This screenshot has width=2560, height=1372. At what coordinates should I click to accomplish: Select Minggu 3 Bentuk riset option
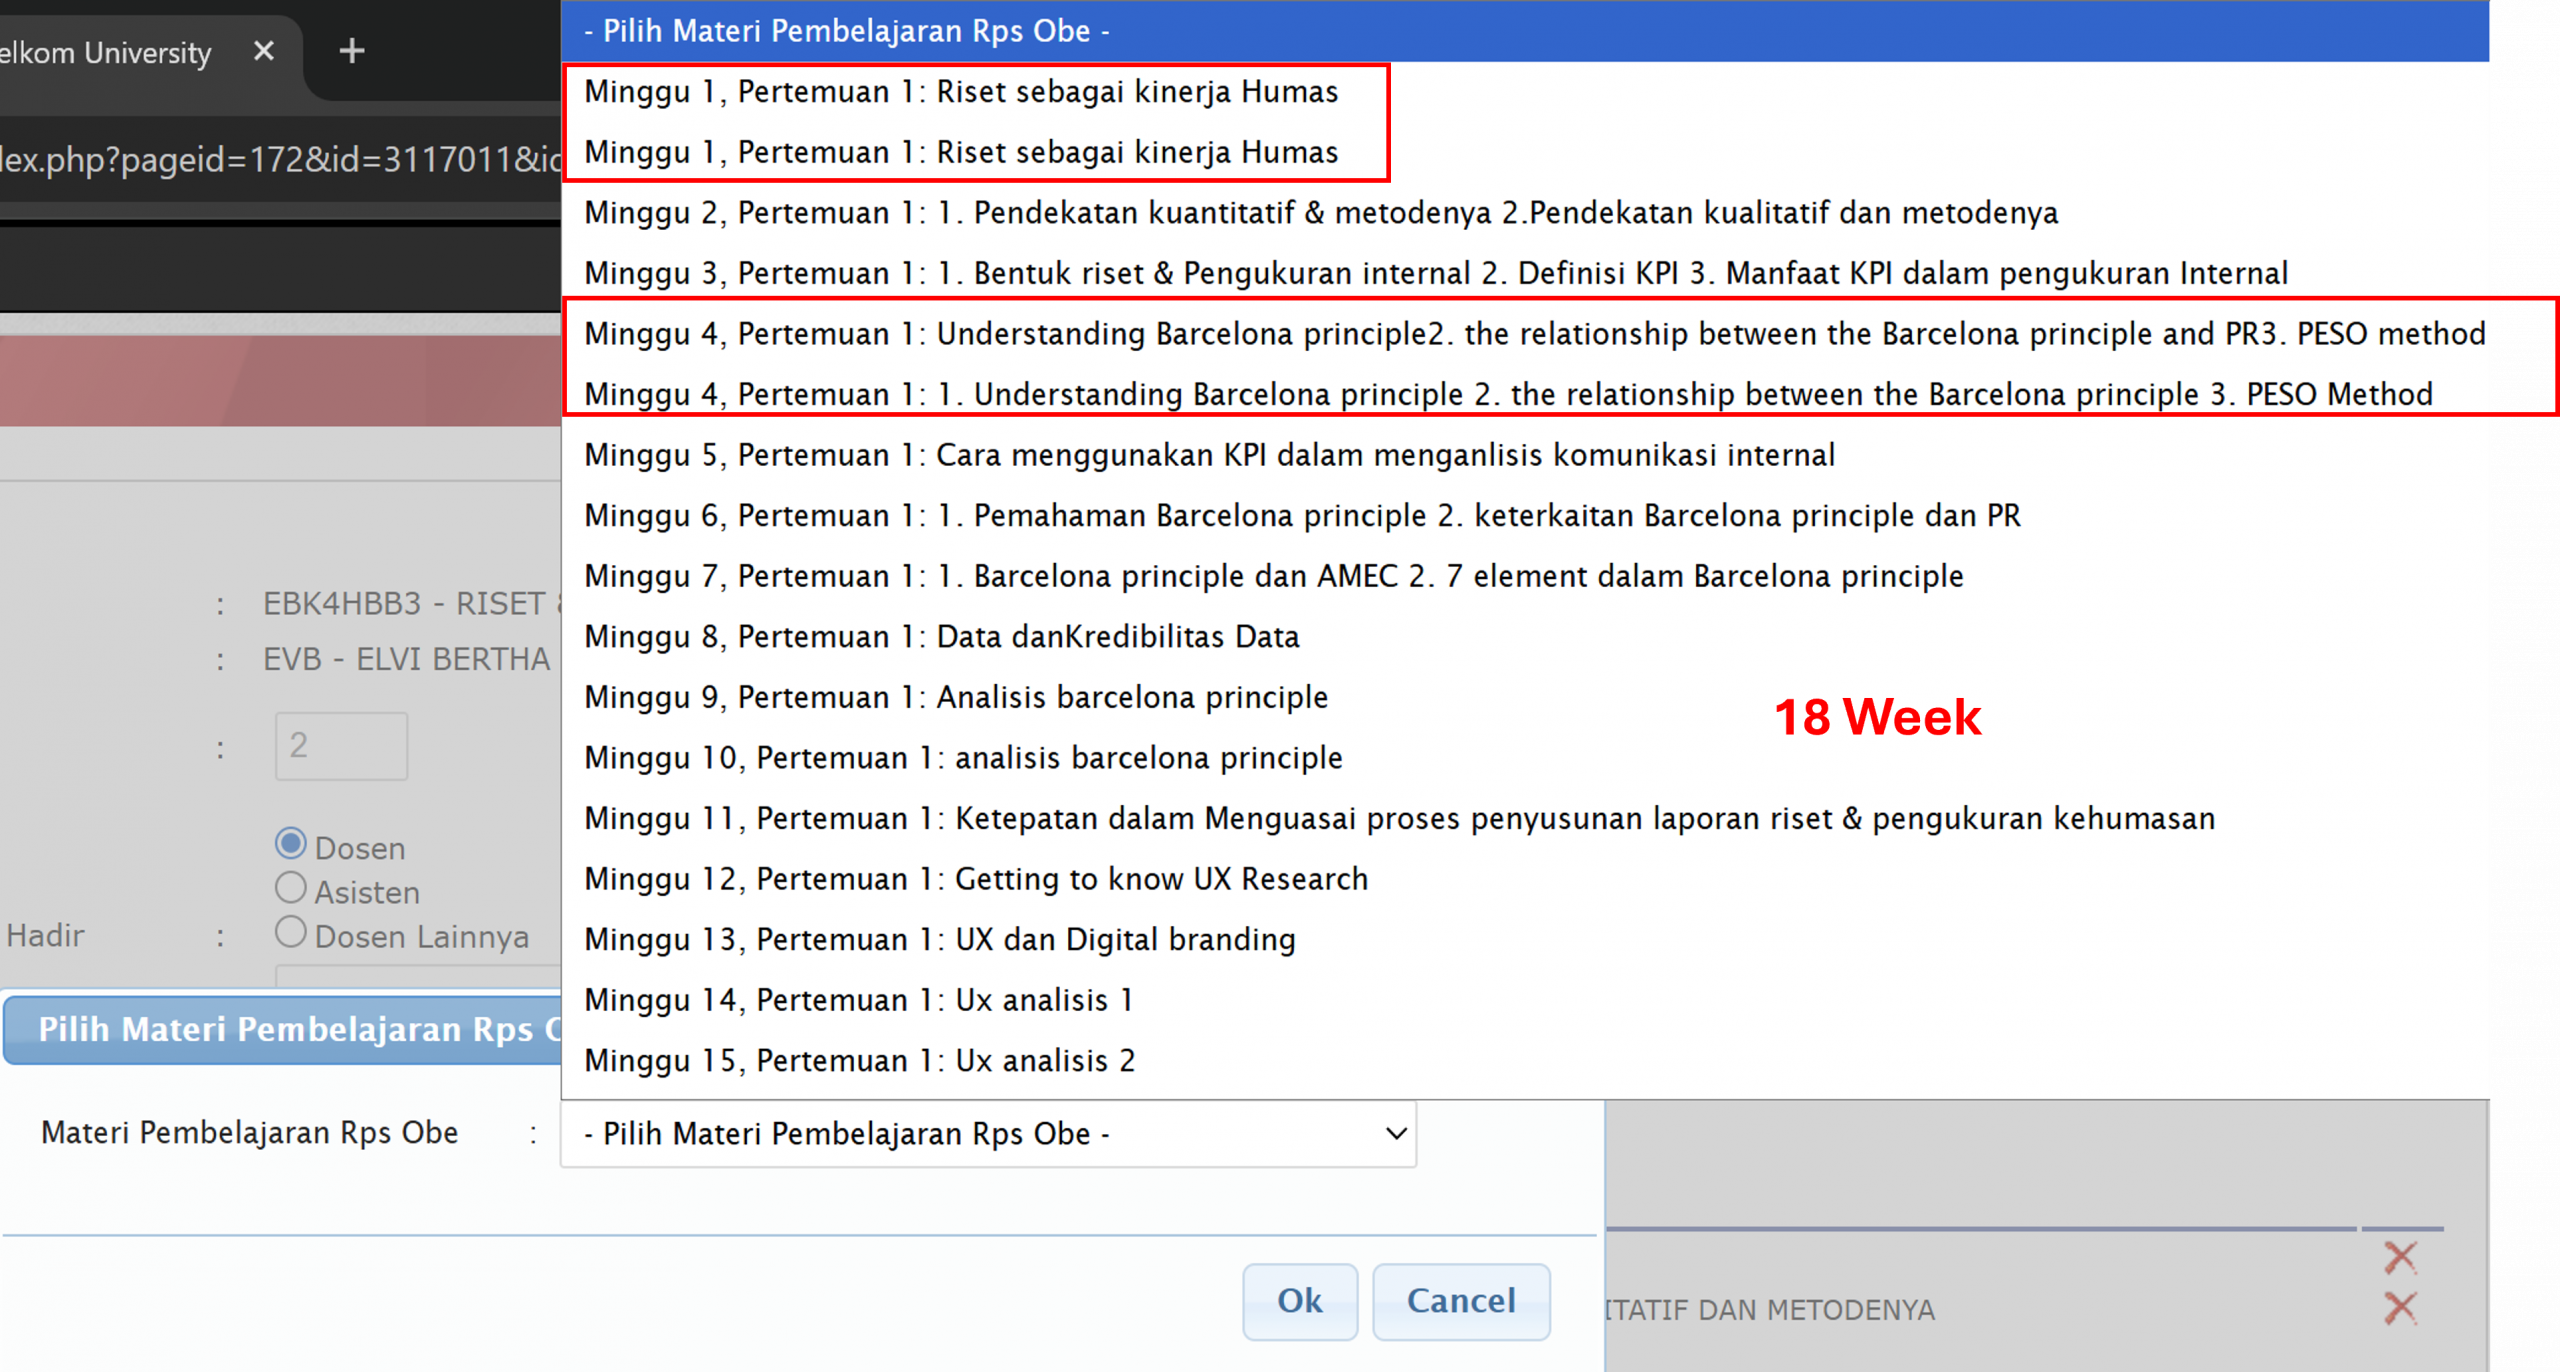(x=1525, y=273)
